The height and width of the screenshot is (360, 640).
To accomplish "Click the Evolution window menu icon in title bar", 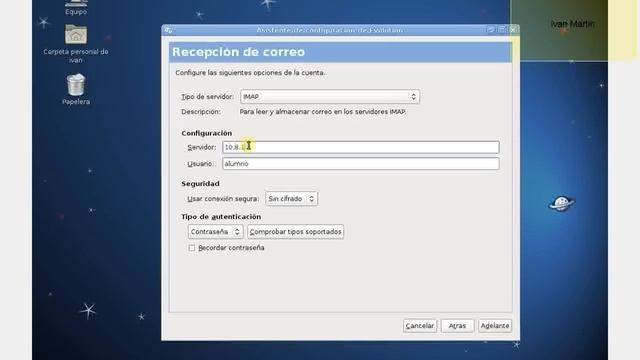I will coord(168,30).
